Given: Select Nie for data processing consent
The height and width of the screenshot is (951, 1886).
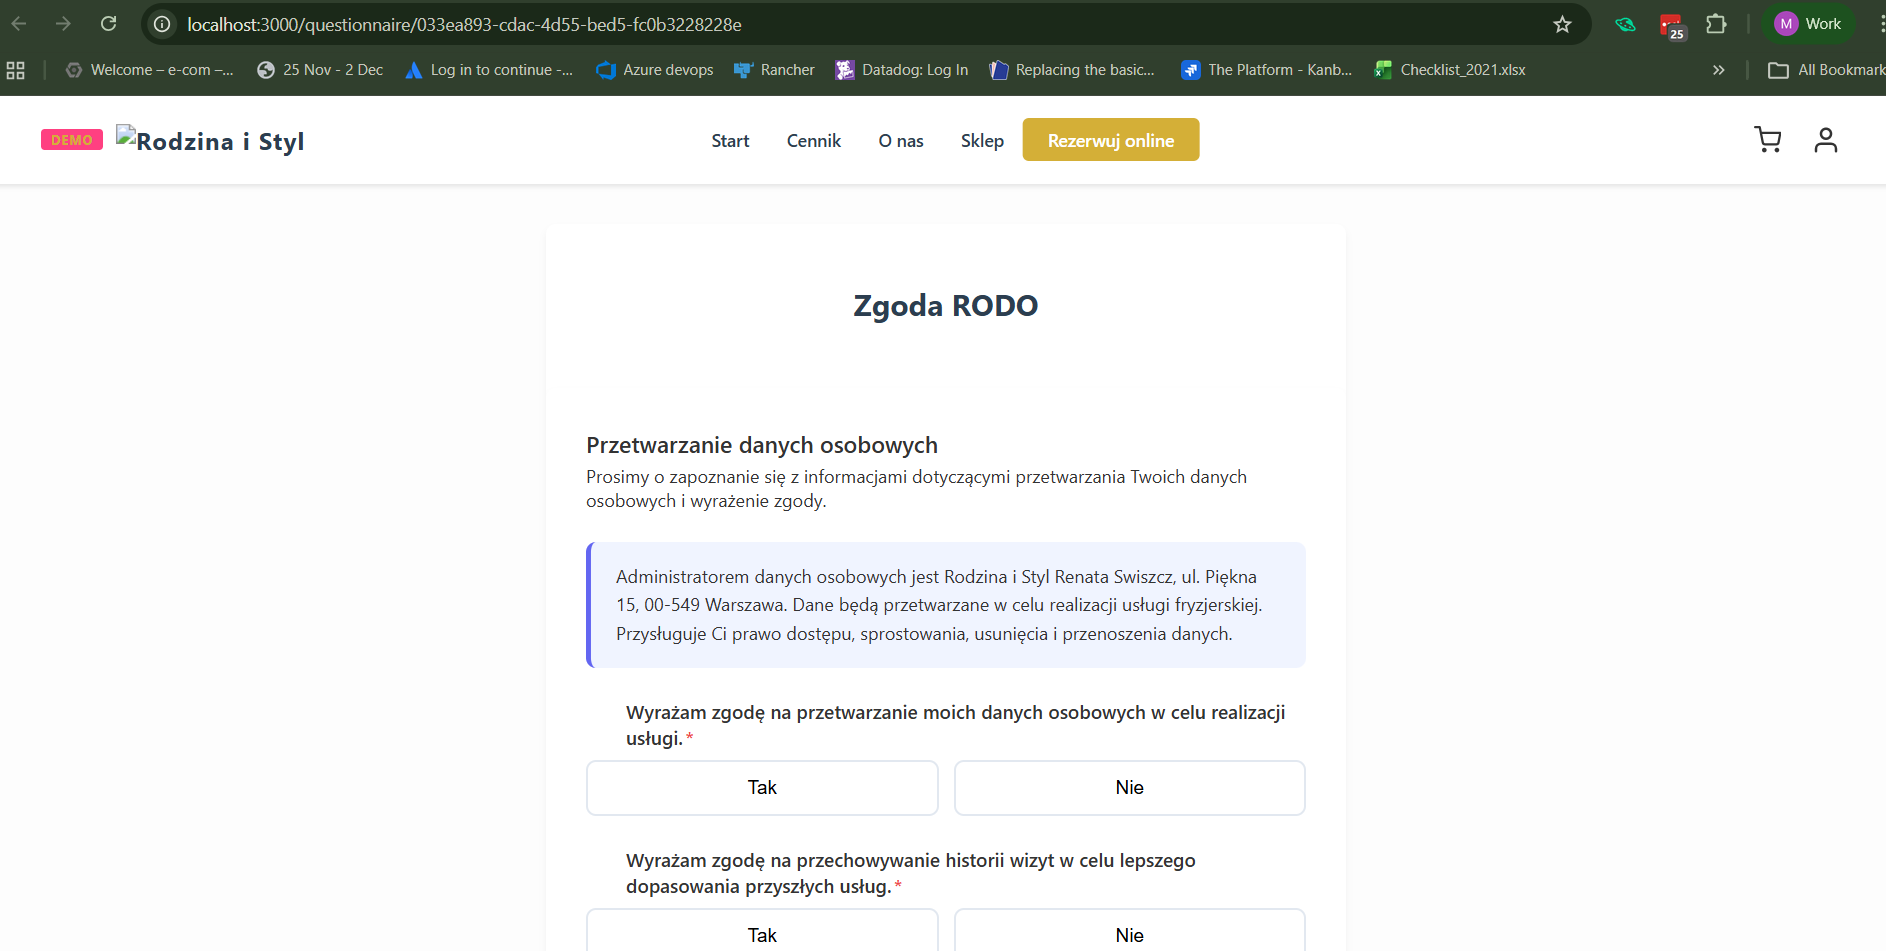Looking at the screenshot, I should (x=1129, y=788).
